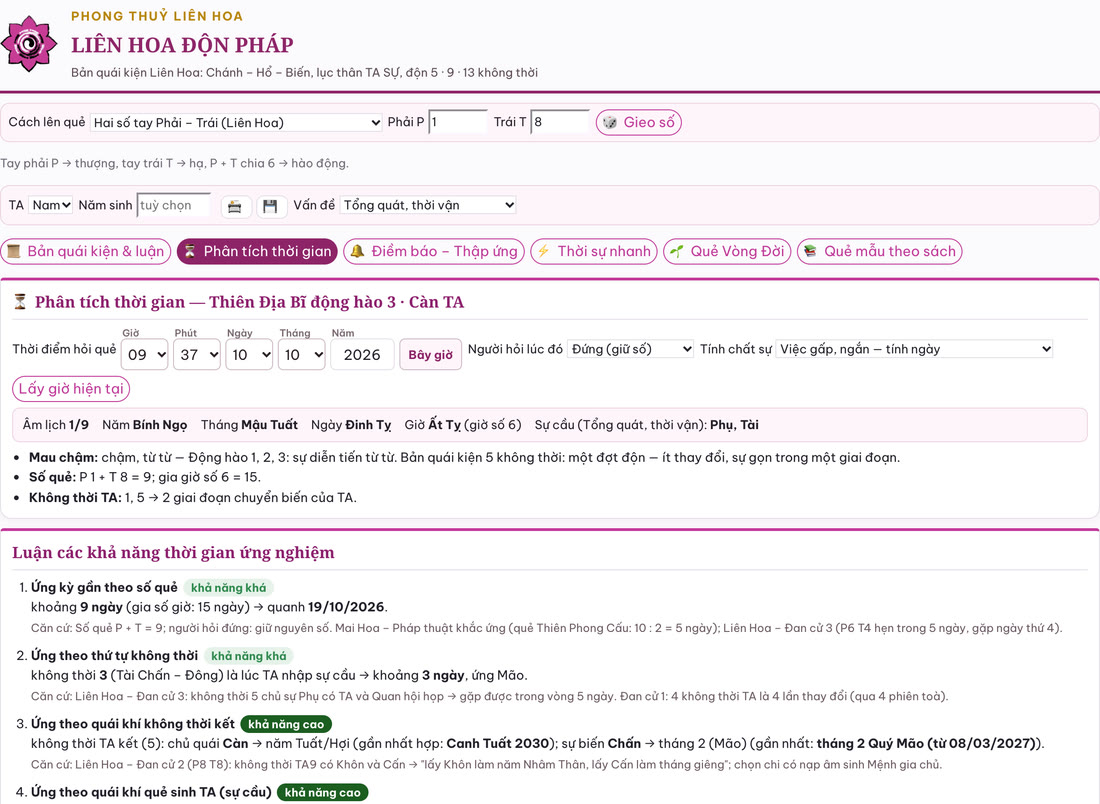Open the 'Tháng' month dropdown

(x=302, y=355)
